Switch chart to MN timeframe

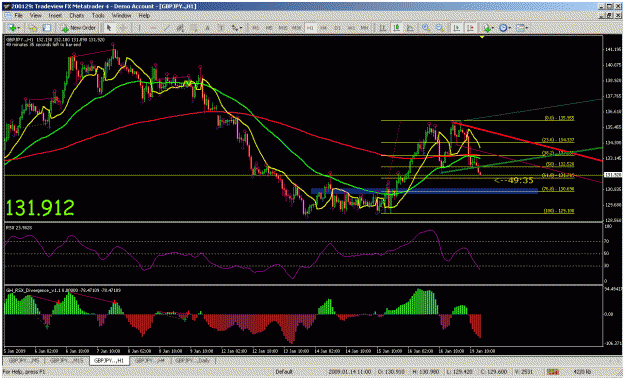click(x=364, y=28)
